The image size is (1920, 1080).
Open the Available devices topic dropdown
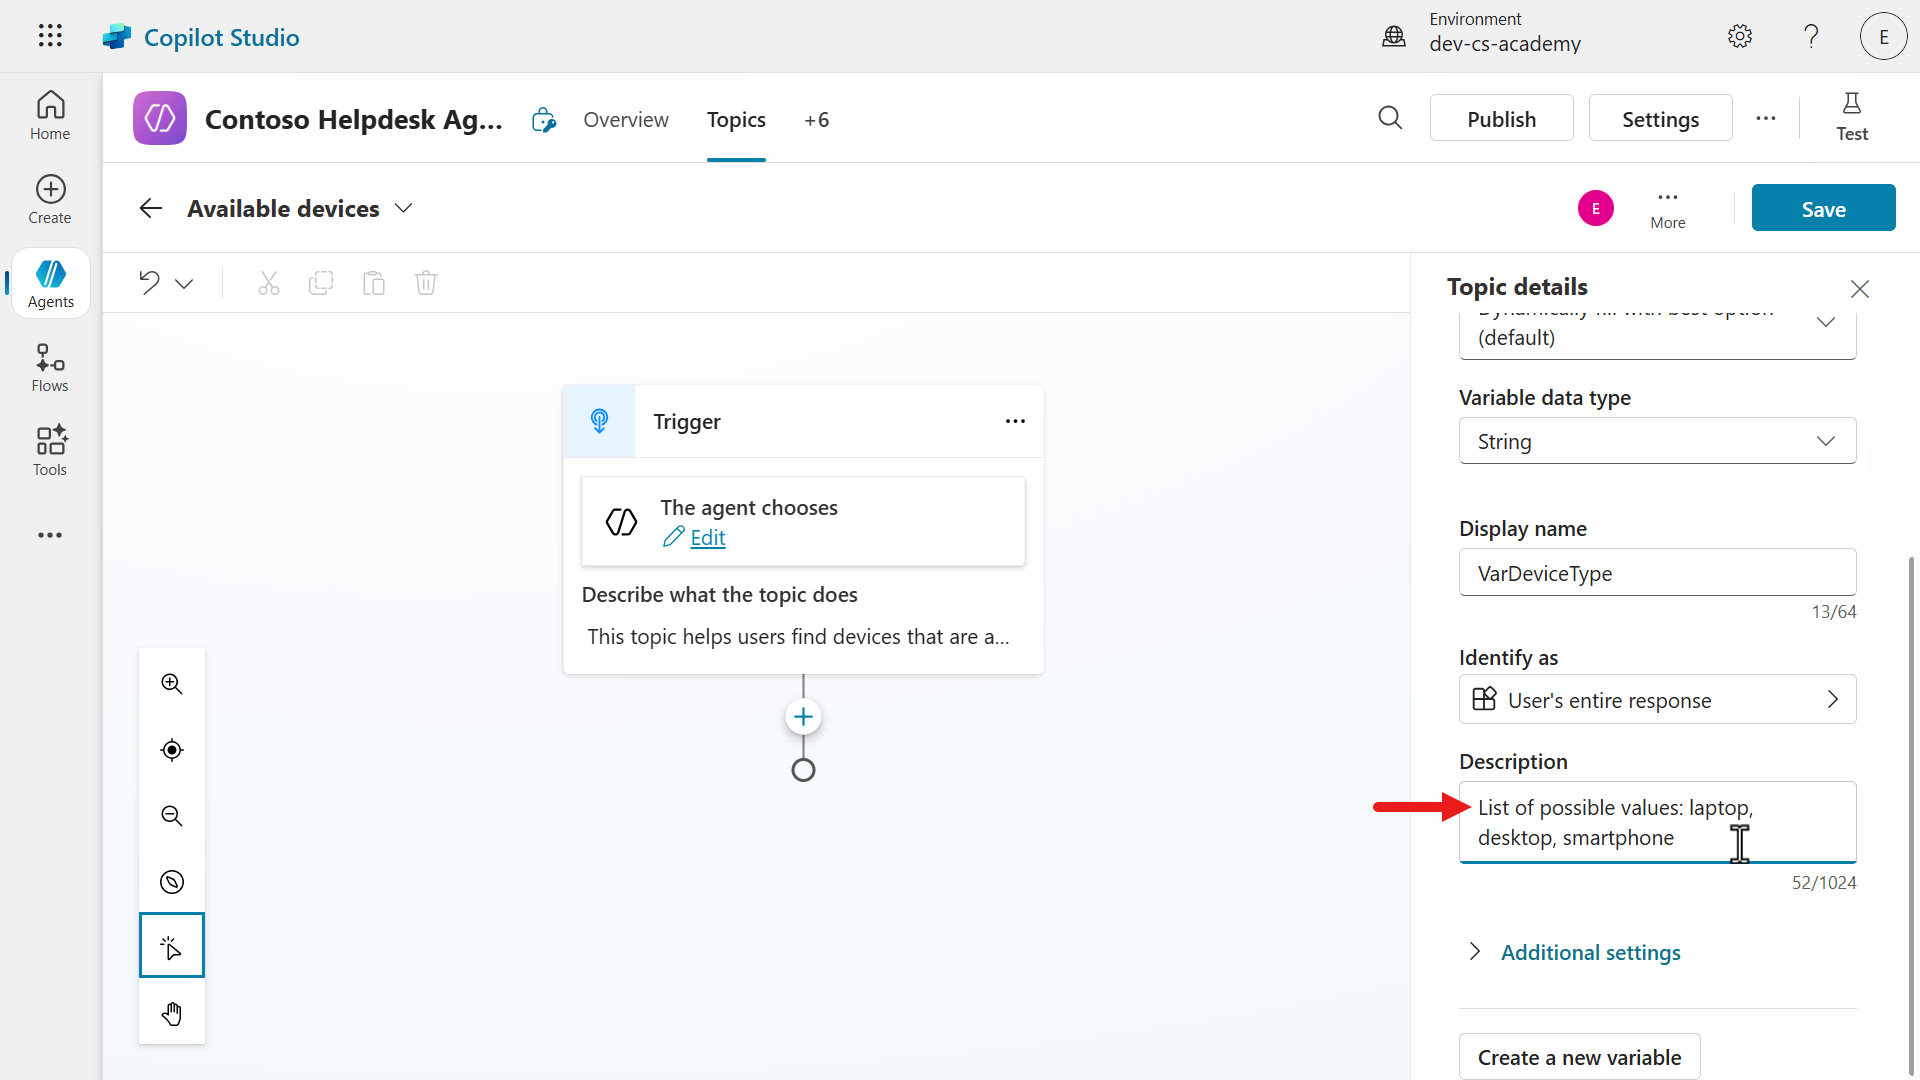[x=404, y=209]
